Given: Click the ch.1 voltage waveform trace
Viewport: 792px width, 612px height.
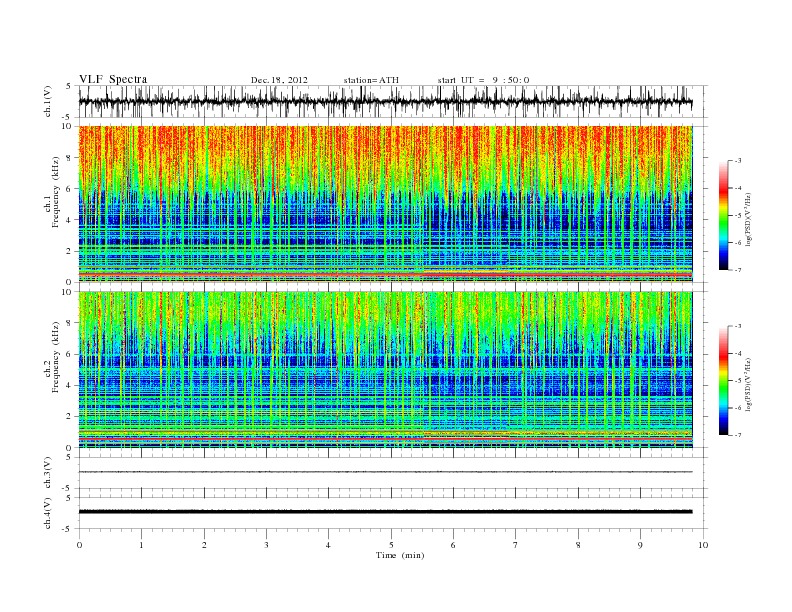Looking at the screenshot, I should (385, 102).
